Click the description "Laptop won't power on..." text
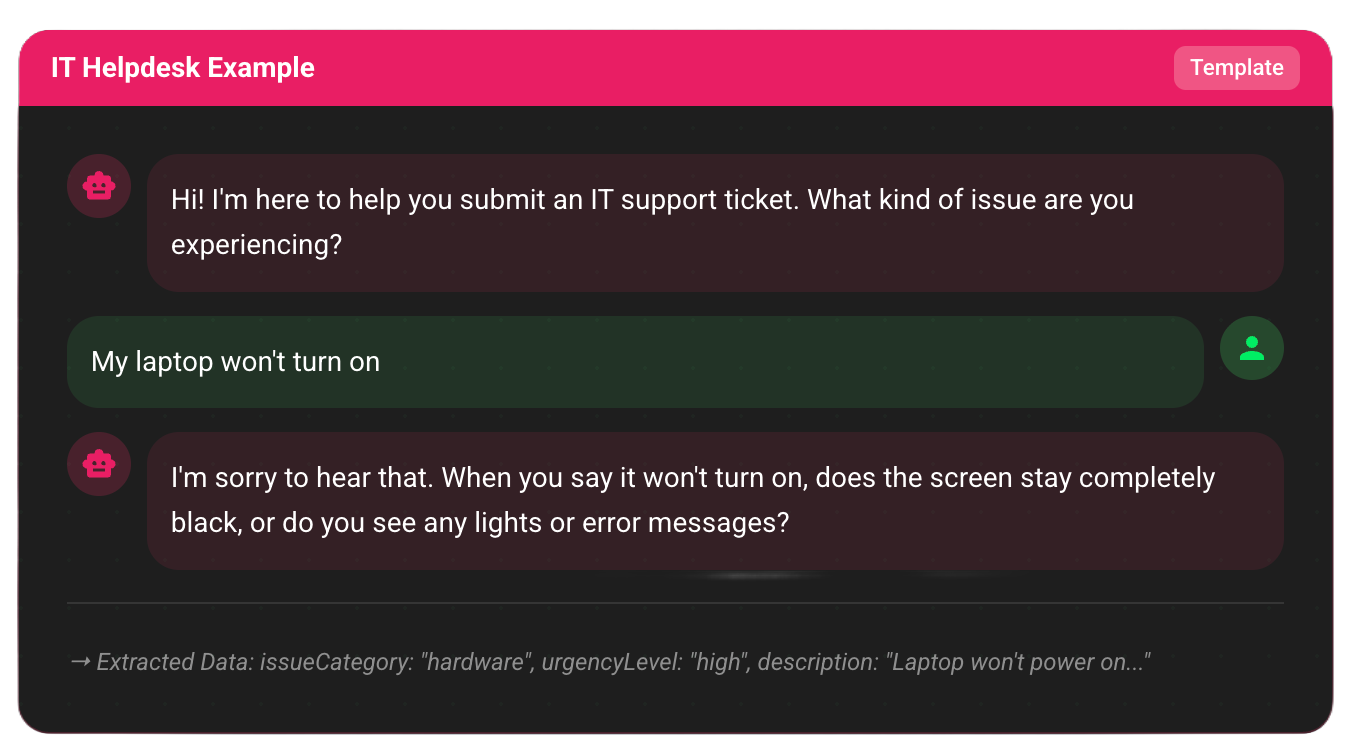Image resolution: width=1356 pixels, height=752 pixels. click(1020, 661)
